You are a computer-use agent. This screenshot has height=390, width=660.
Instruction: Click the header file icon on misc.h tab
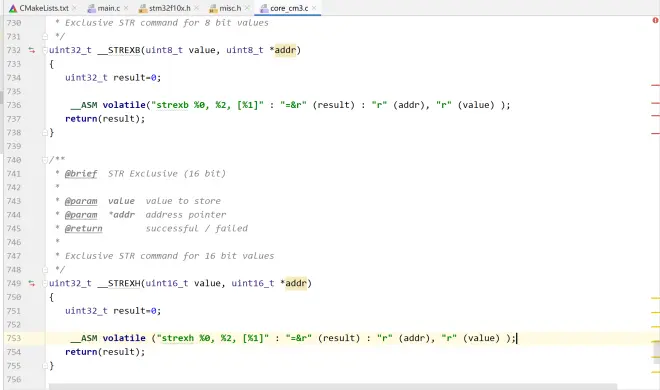pos(213,8)
